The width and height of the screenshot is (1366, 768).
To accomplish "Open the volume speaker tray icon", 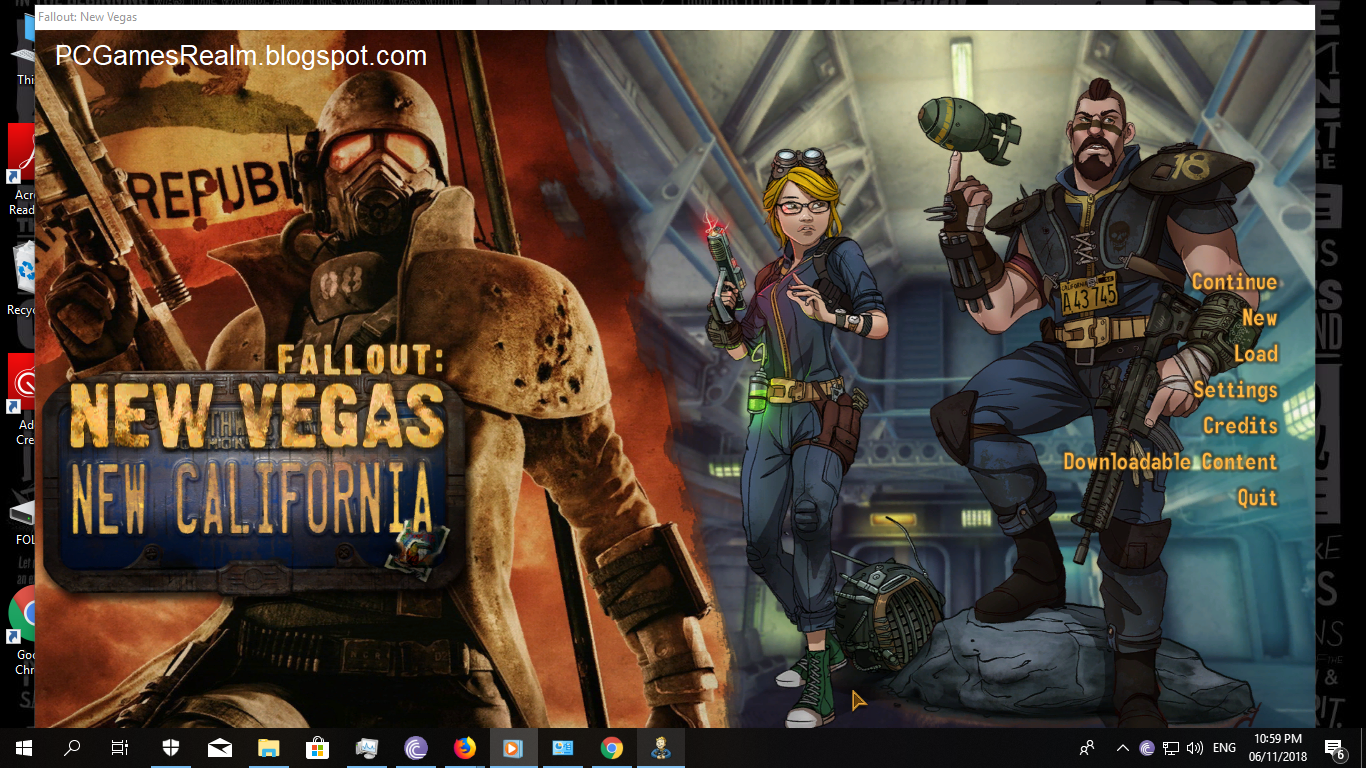I will pyautogui.click(x=1195, y=748).
